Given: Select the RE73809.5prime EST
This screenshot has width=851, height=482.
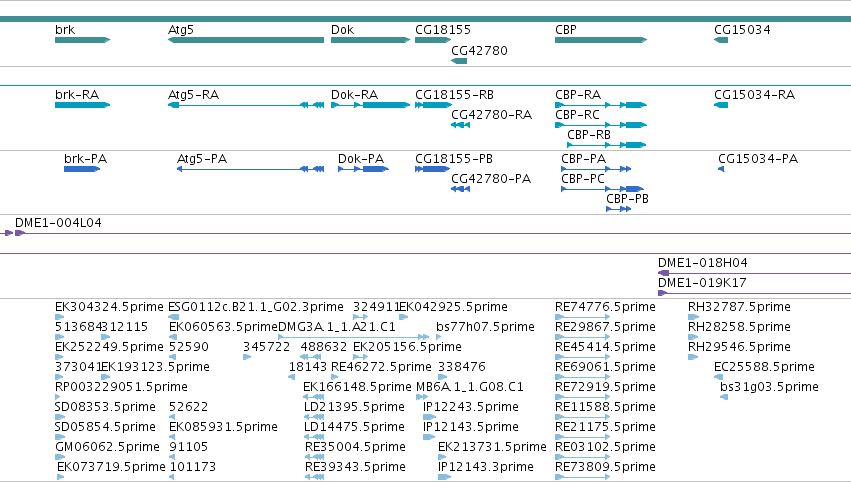Looking at the screenshot, I should pos(583,478).
